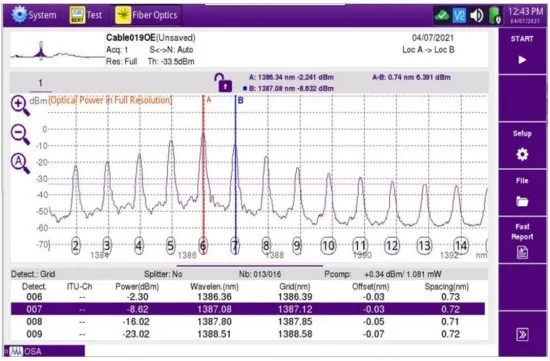Select table row for channel 006
Image resolution: width=550 pixels, height=361 pixels.
point(248,297)
